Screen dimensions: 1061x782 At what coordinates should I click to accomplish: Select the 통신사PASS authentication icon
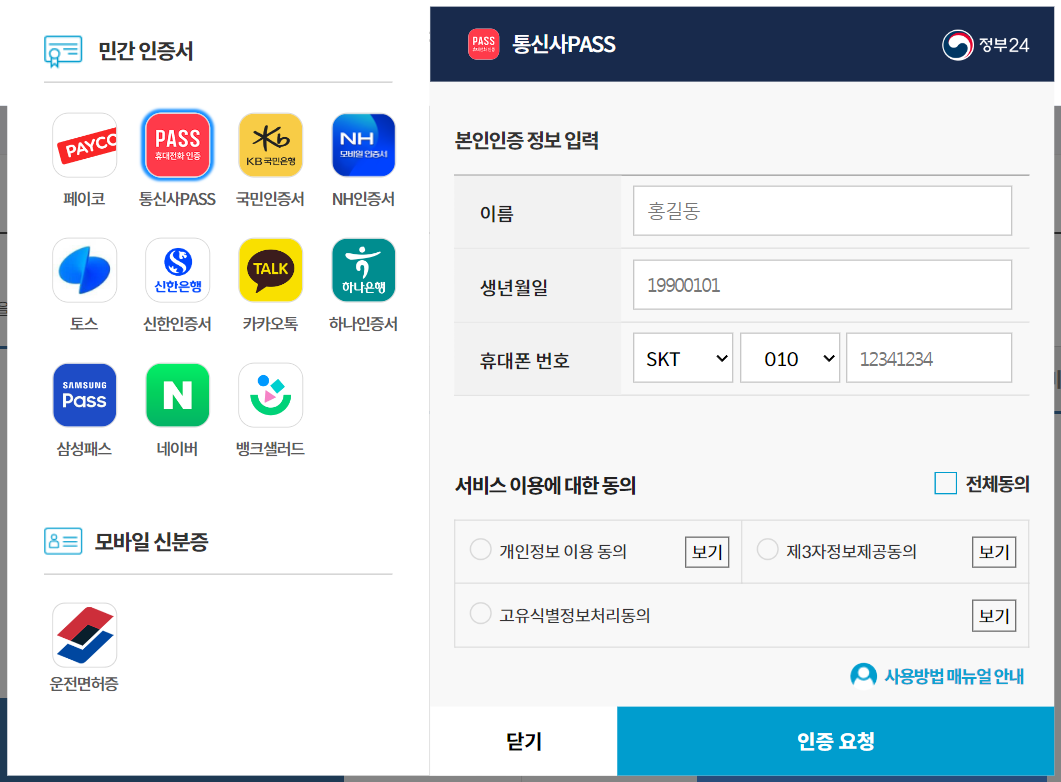click(x=177, y=144)
